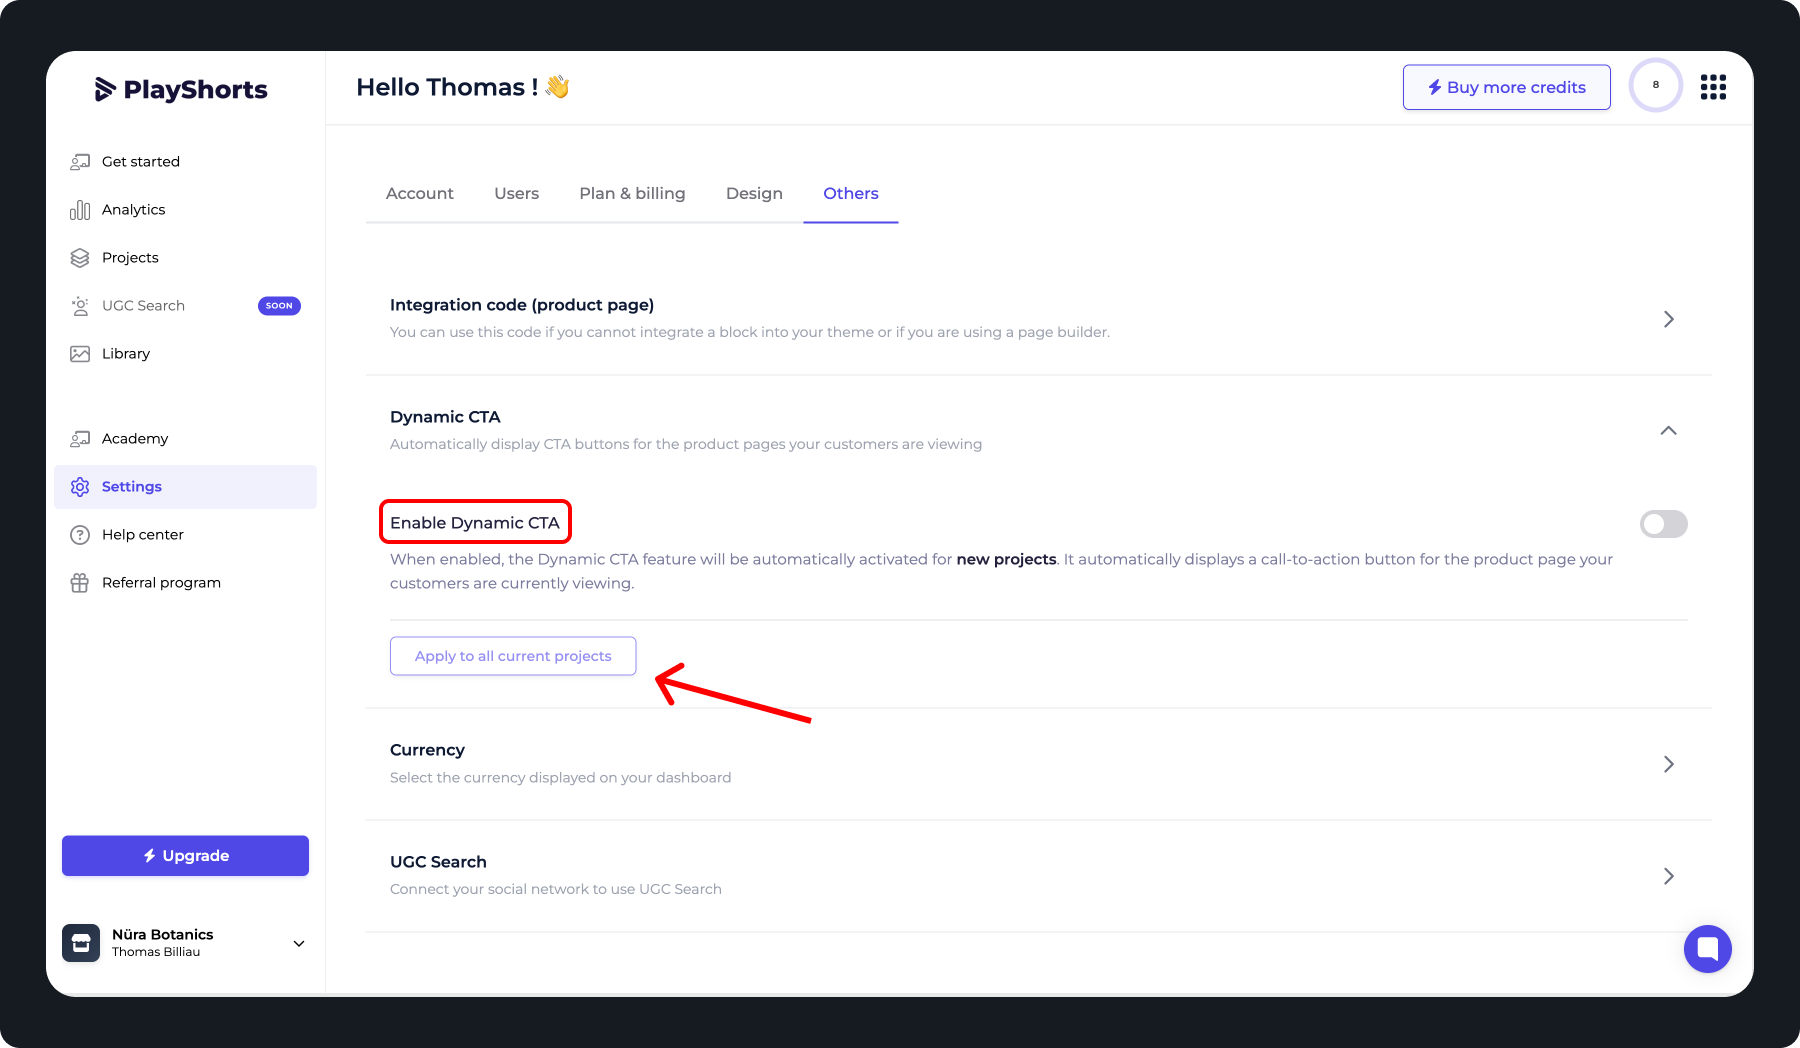Click the PlayShorts logo
This screenshot has height=1048, width=1800.
[x=181, y=89]
